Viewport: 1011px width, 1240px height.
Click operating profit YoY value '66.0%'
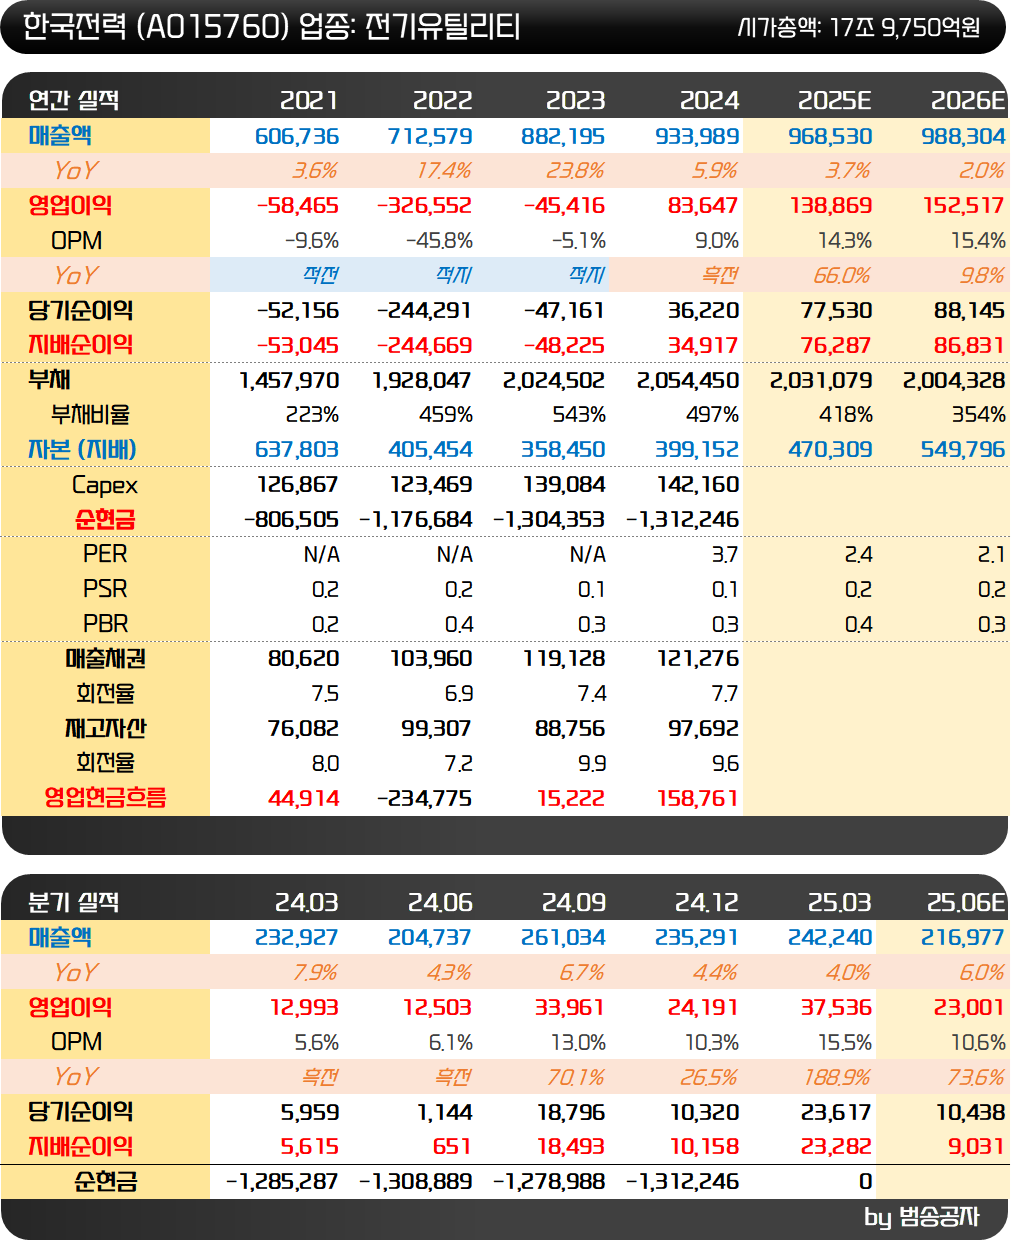[x=842, y=276]
